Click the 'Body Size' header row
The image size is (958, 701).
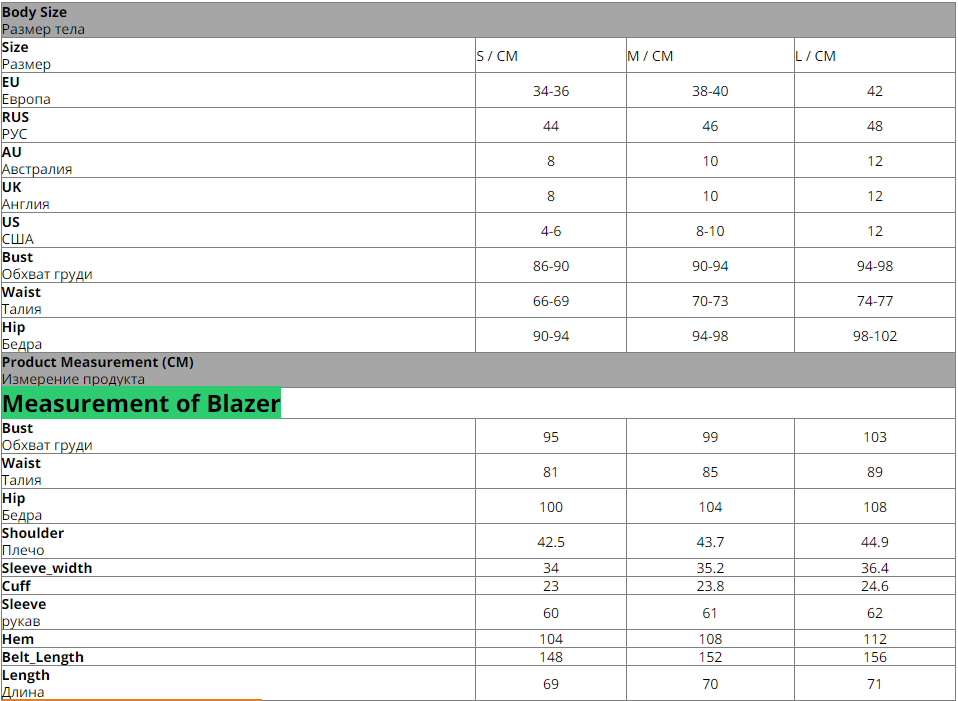(x=478, y=20)
